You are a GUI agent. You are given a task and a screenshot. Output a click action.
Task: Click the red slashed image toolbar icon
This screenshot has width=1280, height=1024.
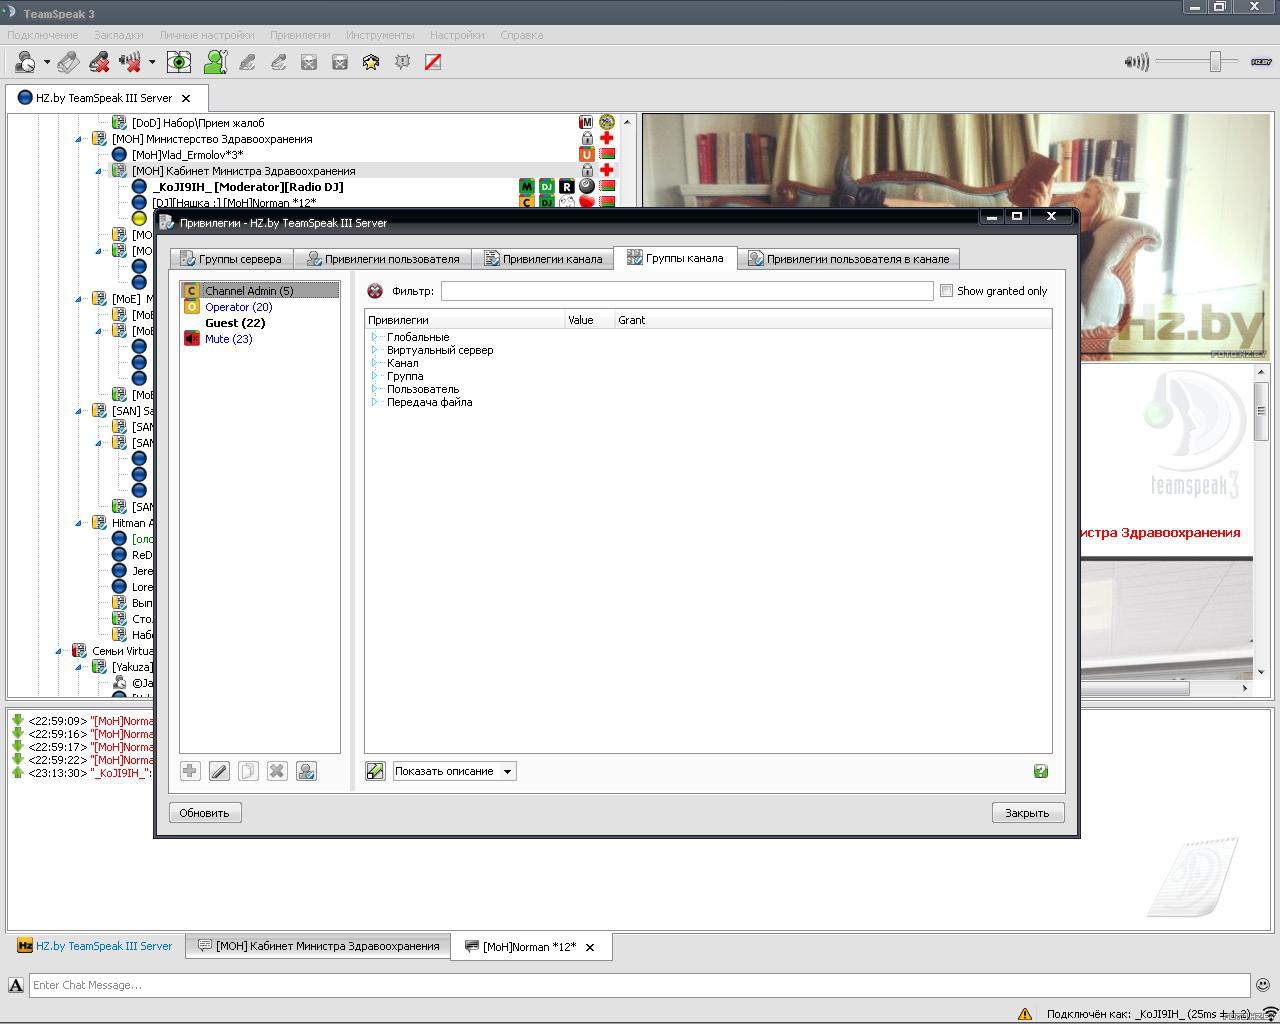(x=433, y=62)
